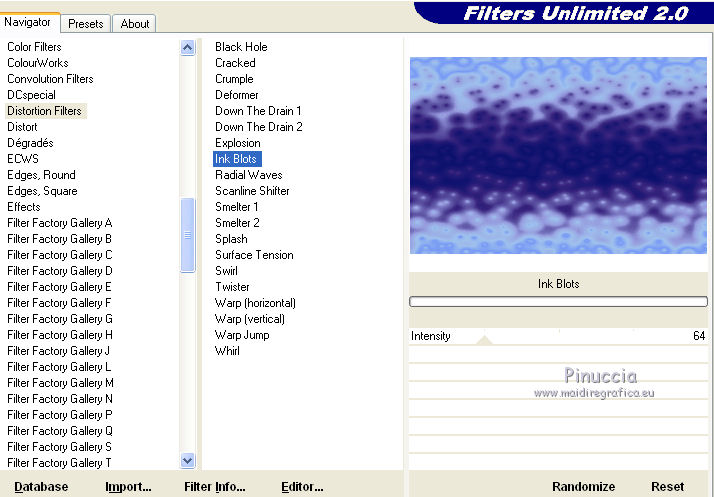This screenshot has width=714, height=497.
Task: Choose the Deformer filter
Action: click(x=236, y=95)
